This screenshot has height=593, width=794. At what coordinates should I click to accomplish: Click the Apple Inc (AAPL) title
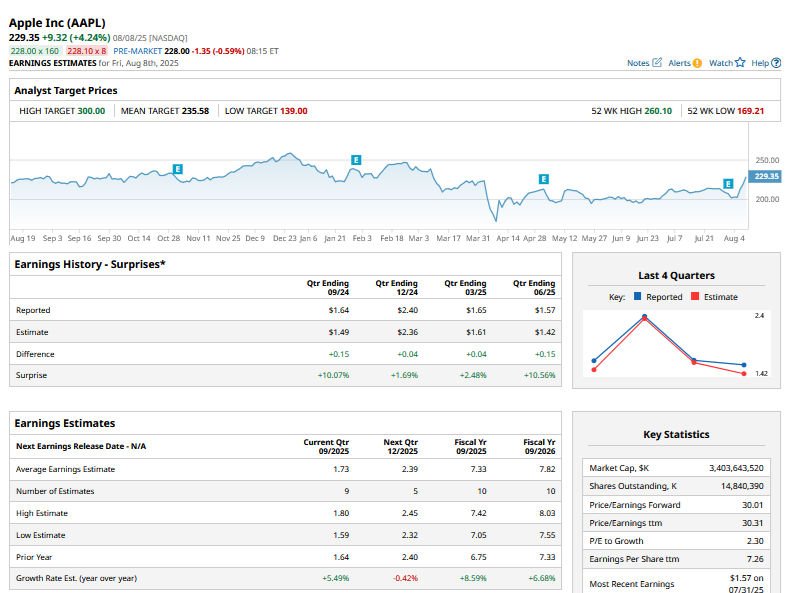click(57, 23)
